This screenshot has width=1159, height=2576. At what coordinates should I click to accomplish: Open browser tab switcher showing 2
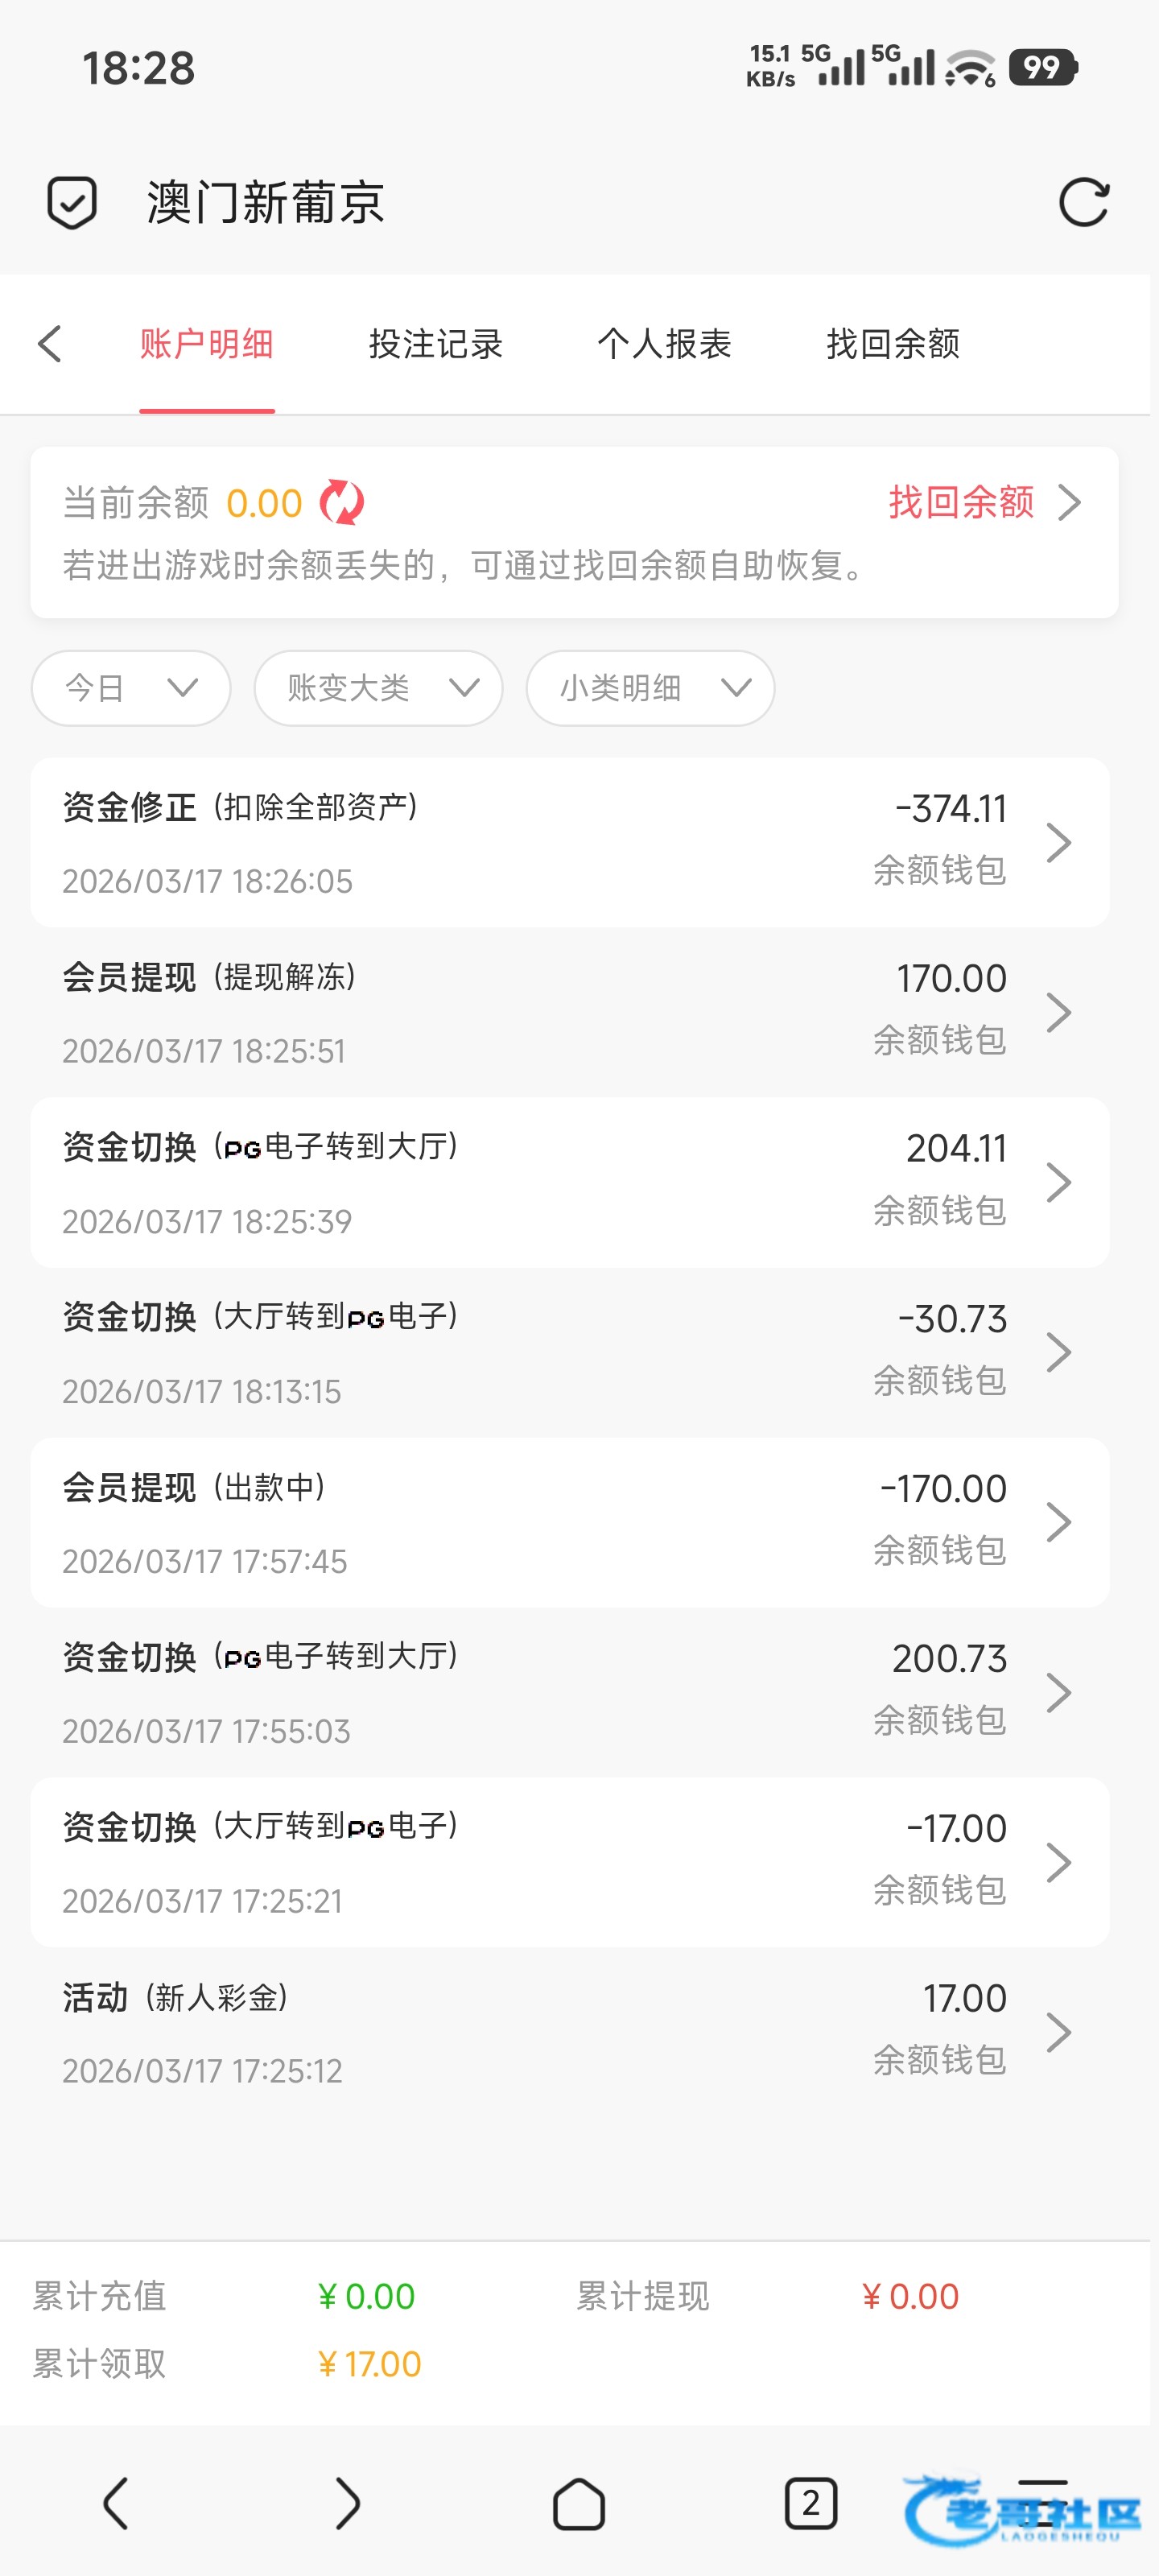click(810, 2504)
